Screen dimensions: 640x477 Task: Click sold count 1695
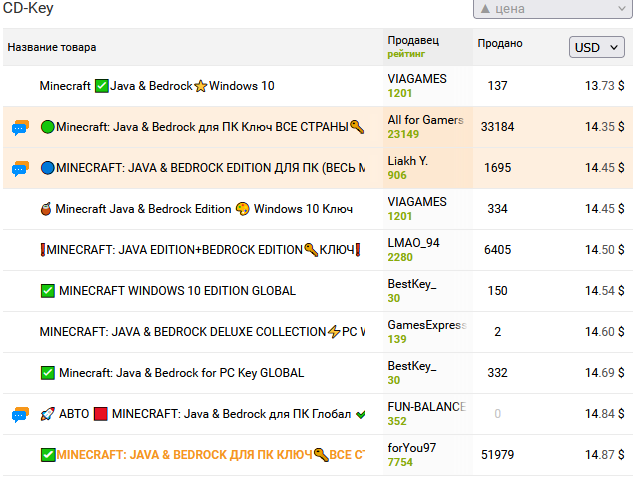point(498,168)
